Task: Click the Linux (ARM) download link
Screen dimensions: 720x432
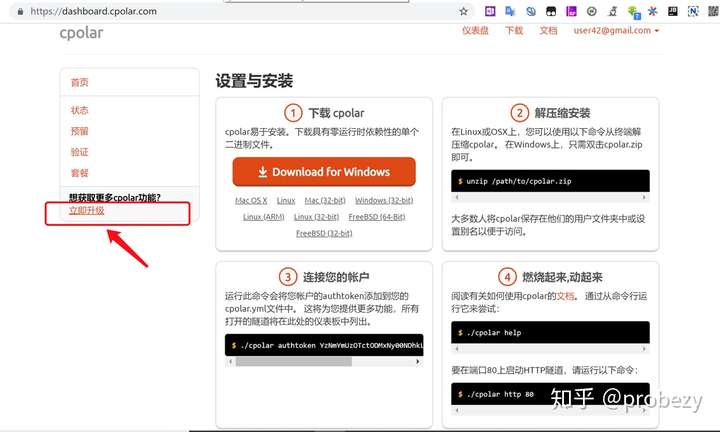Action: point(264,217)
